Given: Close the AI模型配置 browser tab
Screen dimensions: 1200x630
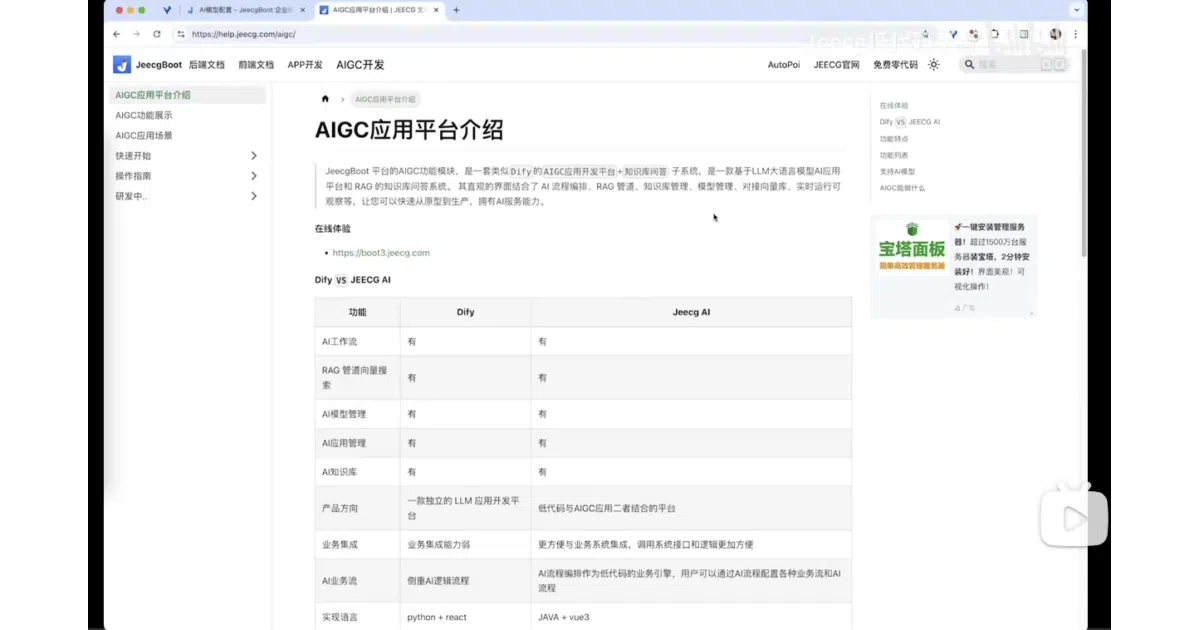Looking at the screenshot, I should [303, 10].
